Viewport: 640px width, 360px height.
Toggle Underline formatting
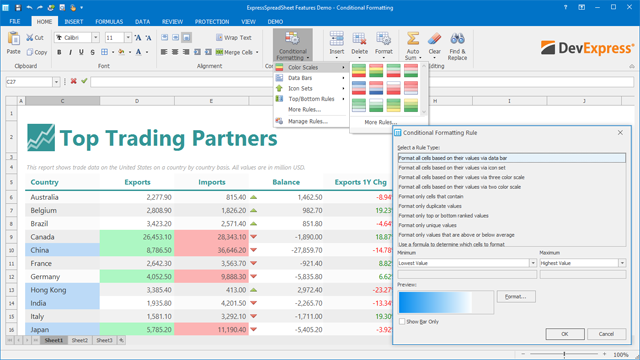(x=81, y=52)
